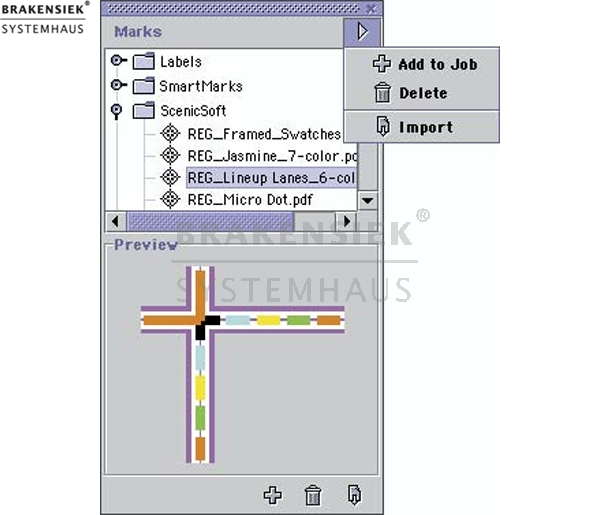Click the import document icon in the bottom toolbar

pyautogui.click(x=354, y=495)
